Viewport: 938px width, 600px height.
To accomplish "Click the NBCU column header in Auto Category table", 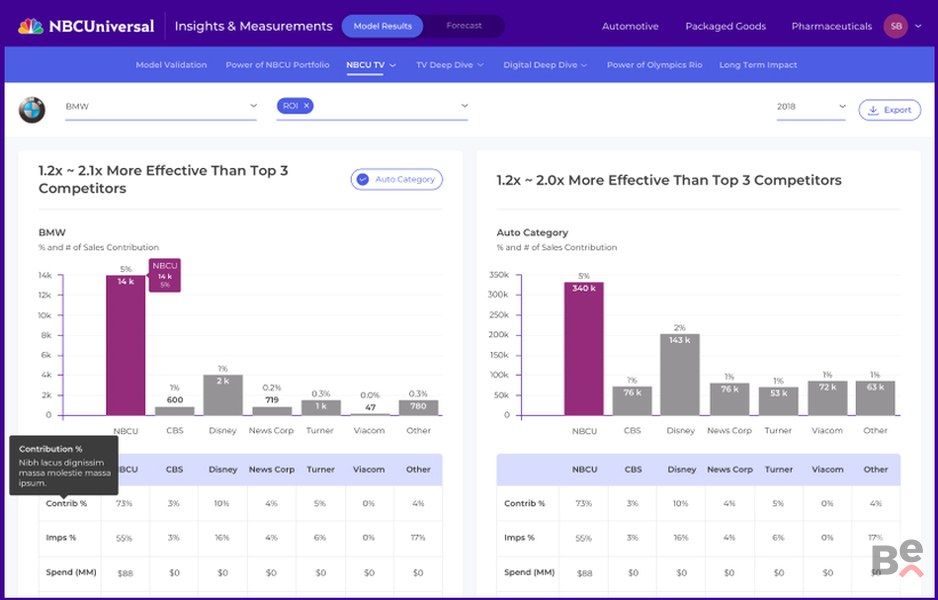I will [x=584, y=470].
